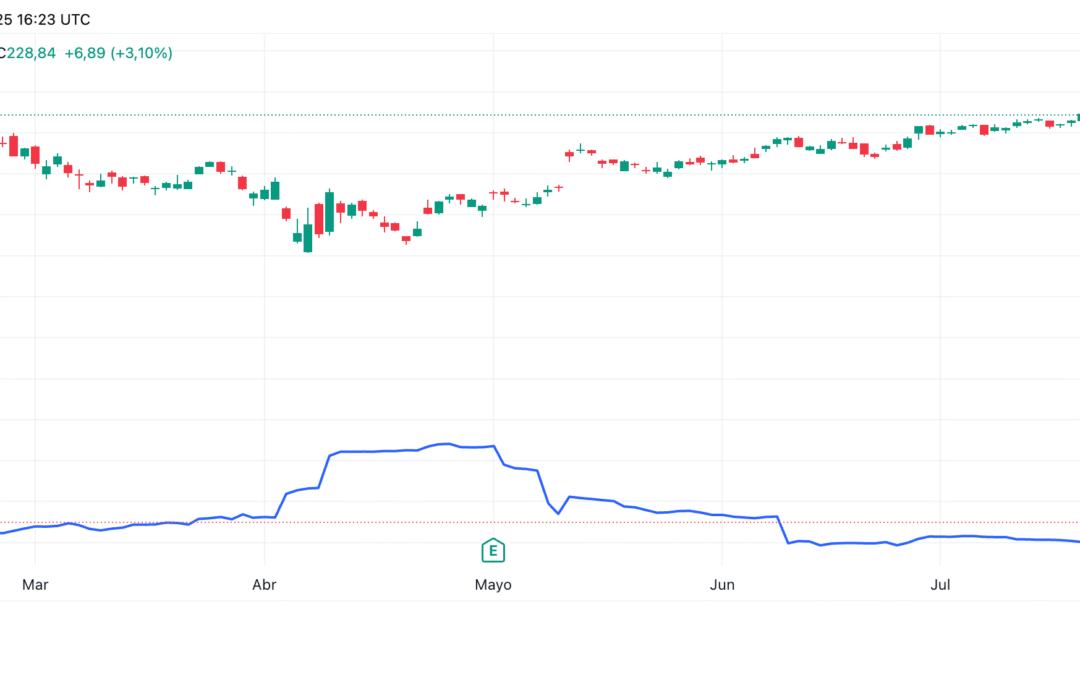This screenshot has width=1080, height=675.
Task: Click the drop in the blue line after Jun
Action: 782,535
